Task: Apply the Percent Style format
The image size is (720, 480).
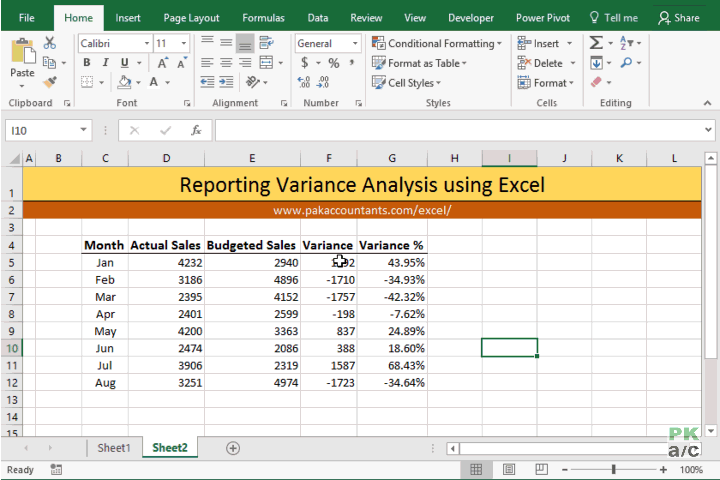Action: point(334,63)
